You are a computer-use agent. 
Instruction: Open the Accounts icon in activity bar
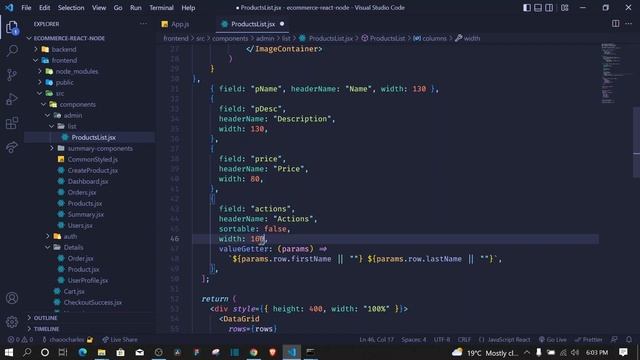click(x=12, y=298)
